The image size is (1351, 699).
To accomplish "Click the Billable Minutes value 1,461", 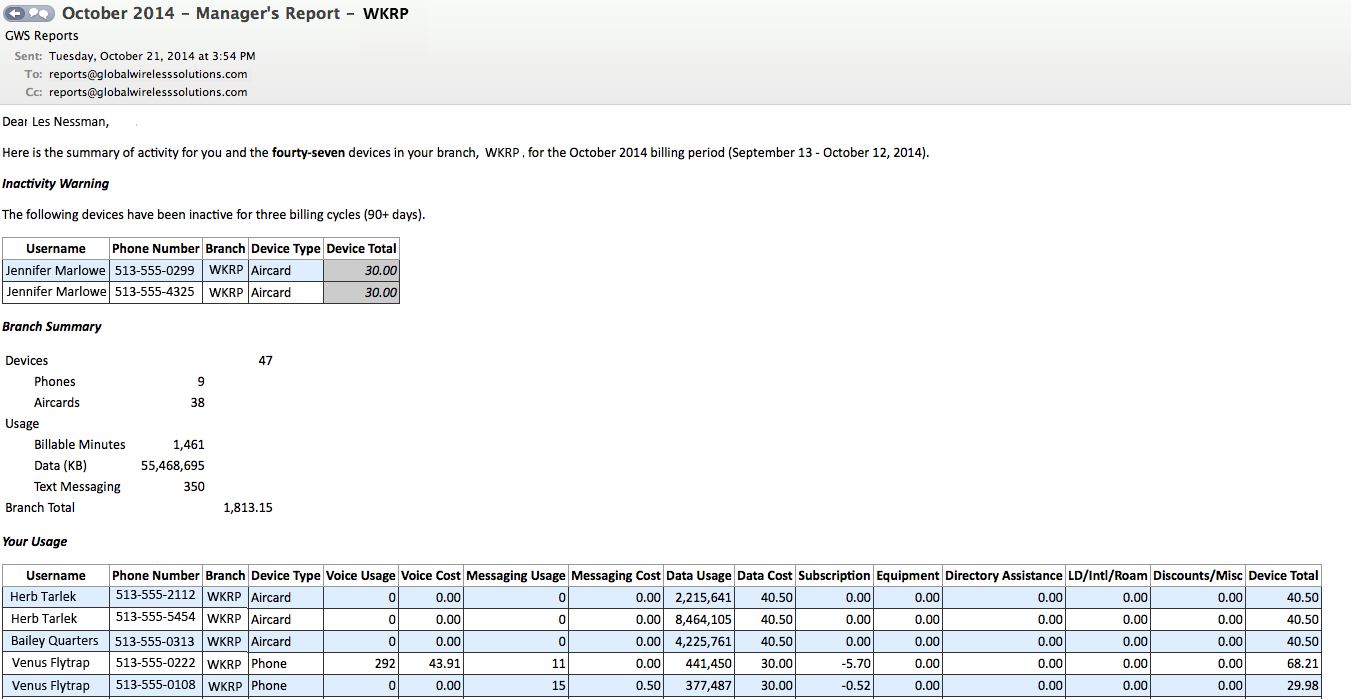I will 188,445.
